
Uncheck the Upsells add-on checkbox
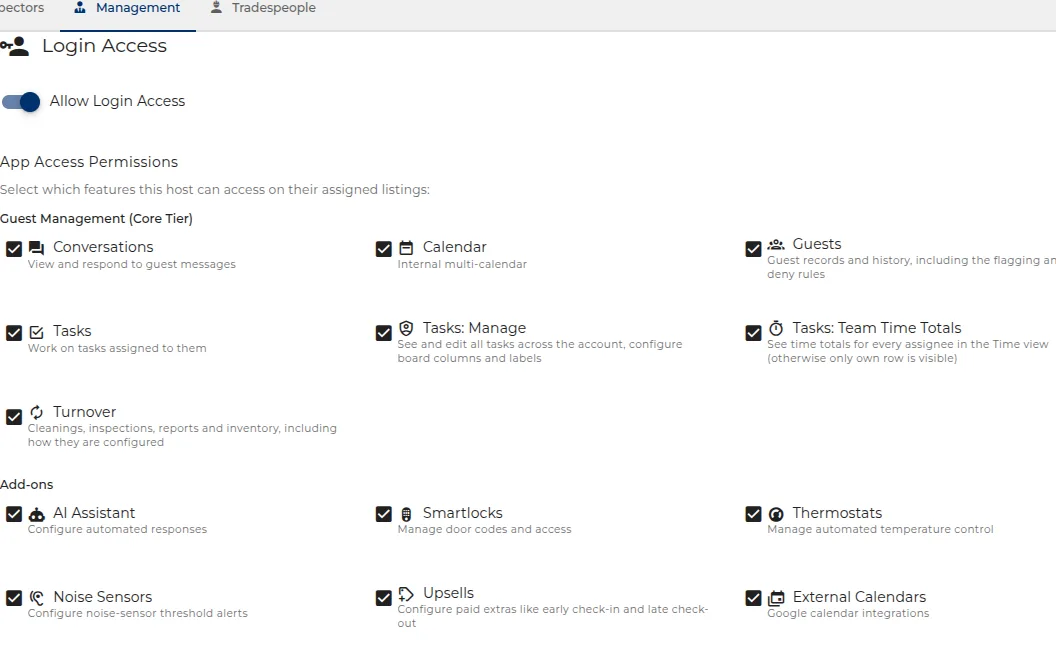383,598
